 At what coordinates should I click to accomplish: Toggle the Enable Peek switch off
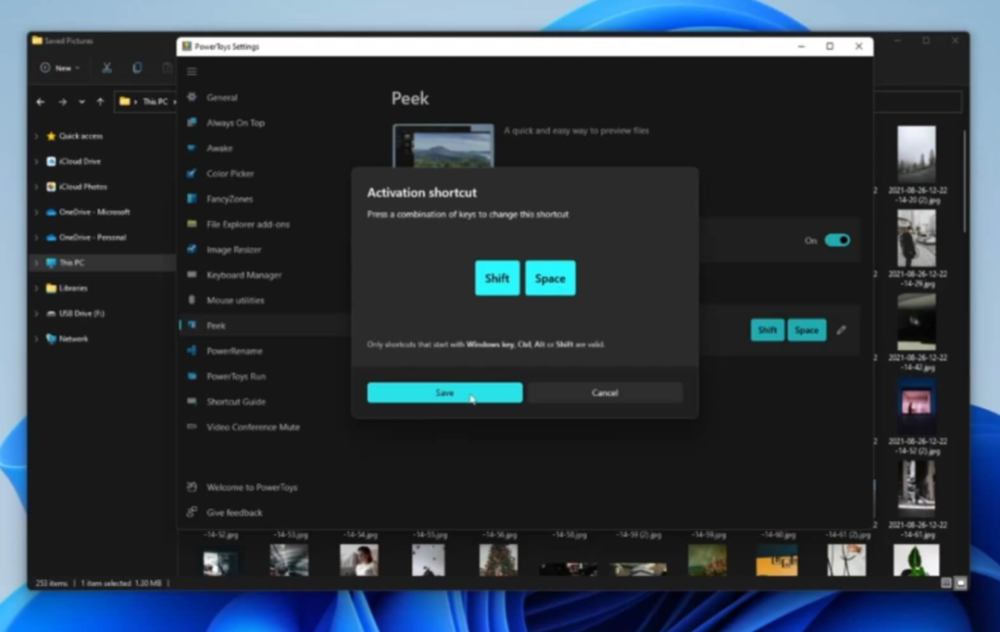click(x=837, y=240)
